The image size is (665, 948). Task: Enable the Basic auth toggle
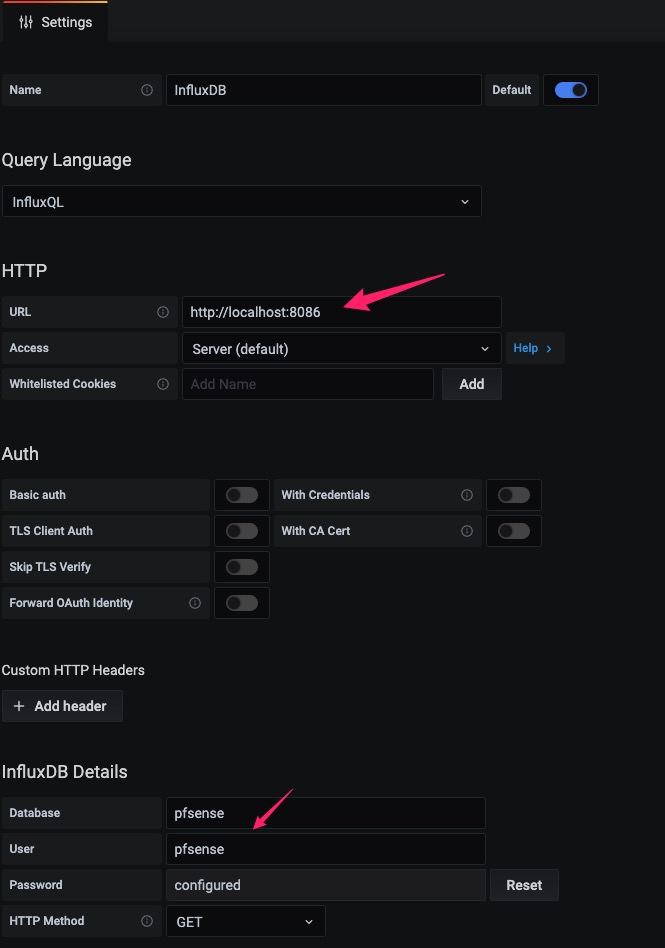(241, 495)
